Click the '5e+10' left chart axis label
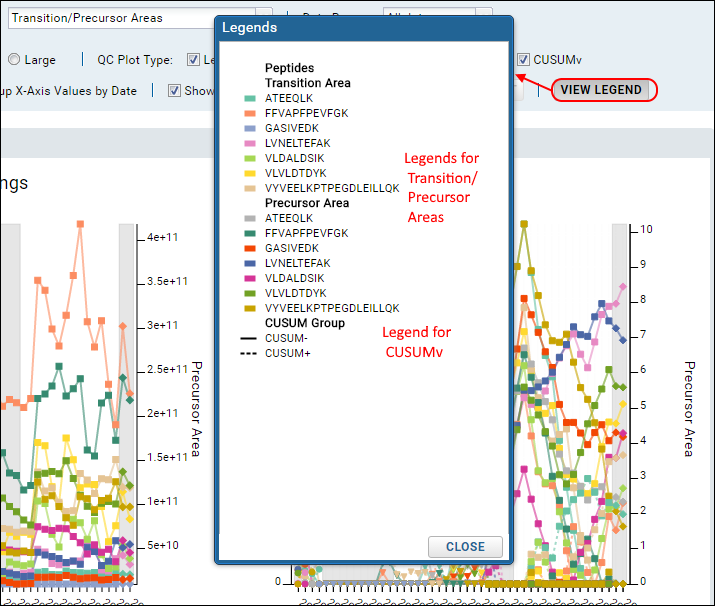715x606 pixels. [x=163, y=545]
